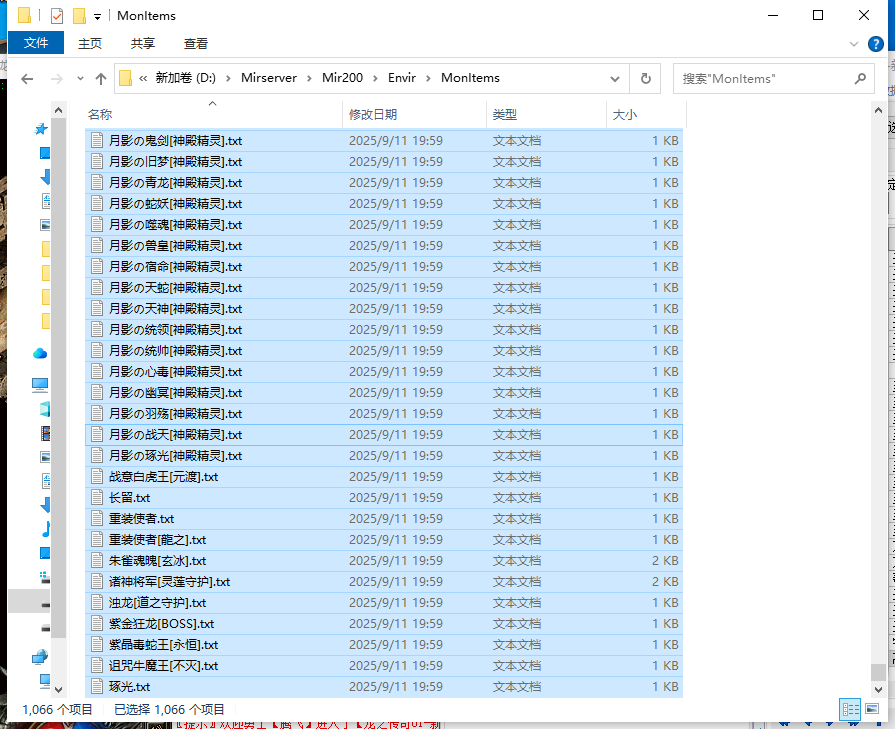Sort by 大小 column header
895x729 pixels.
click(x=646, y=115)
